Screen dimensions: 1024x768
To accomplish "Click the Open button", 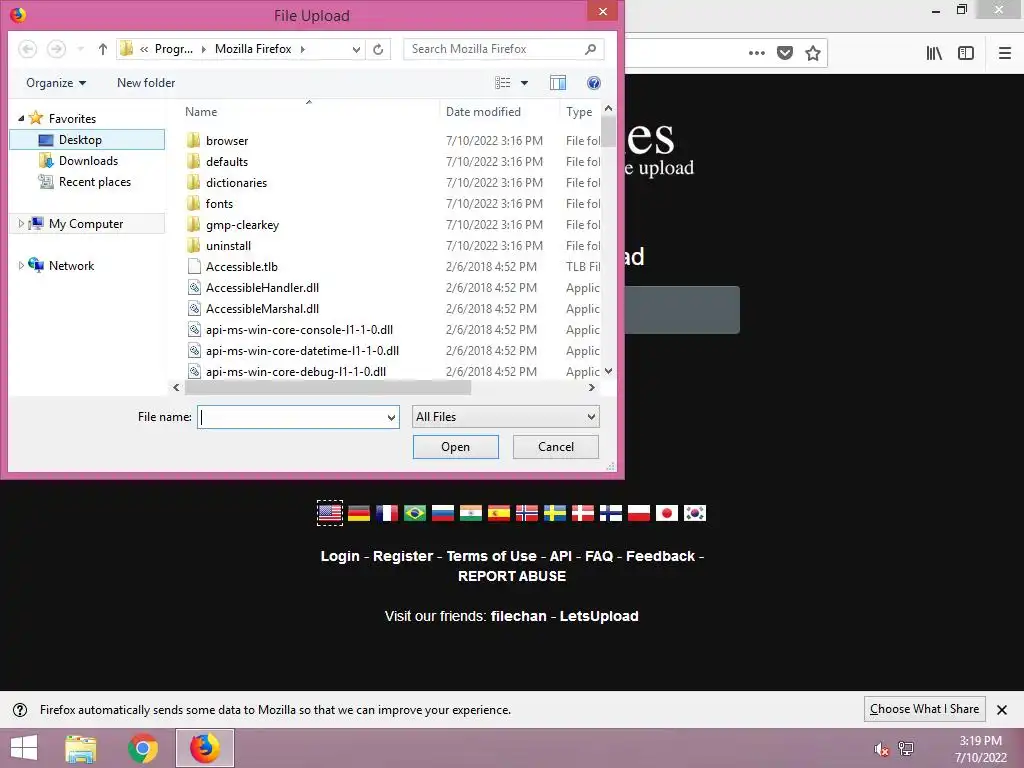I will click(x=456, y=447).
